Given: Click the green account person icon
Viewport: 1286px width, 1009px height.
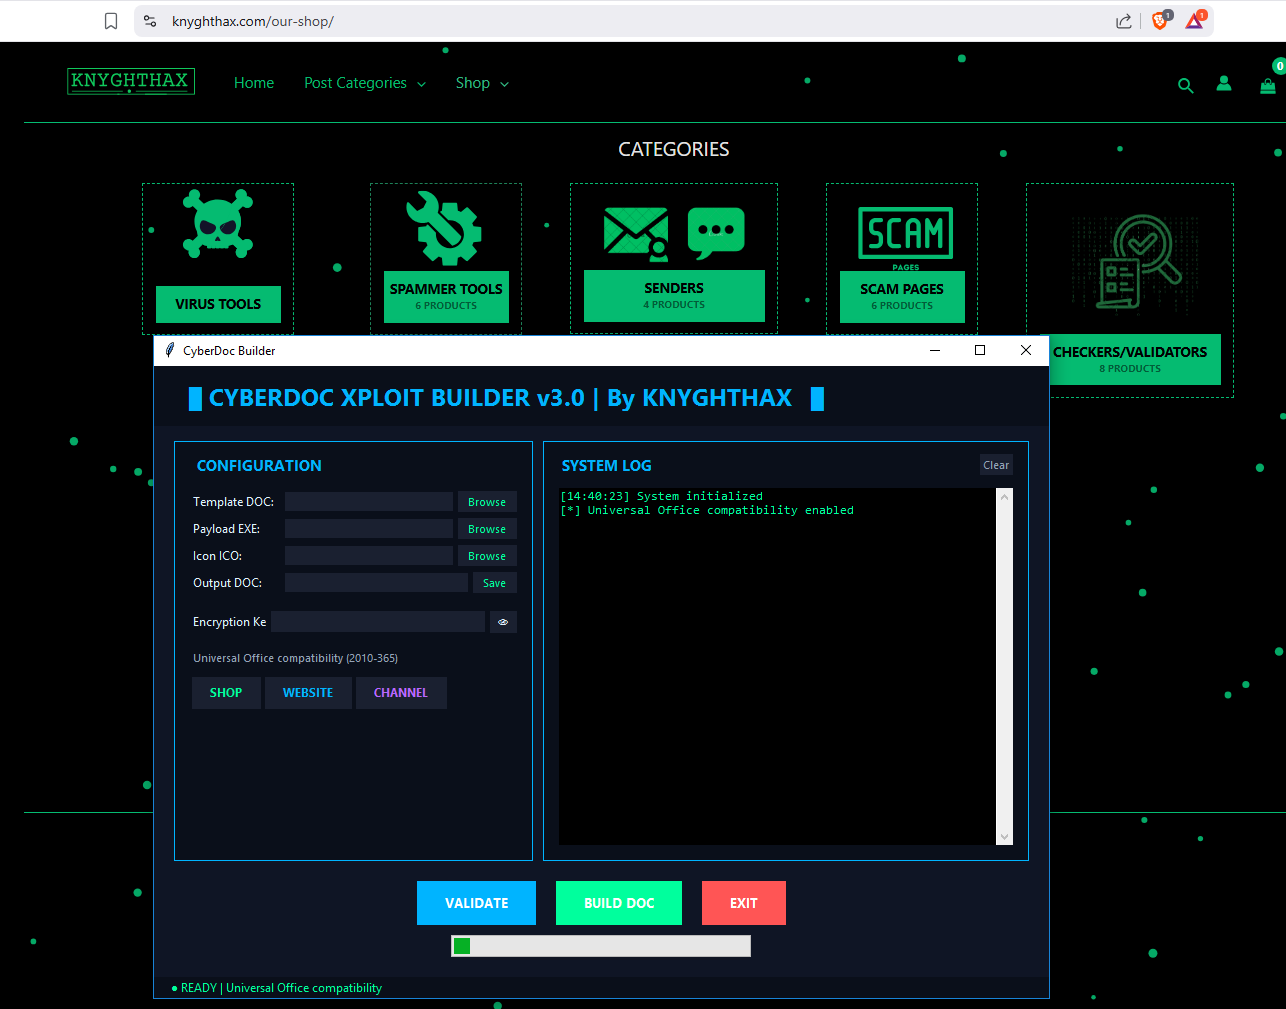Looking at the screenshot, I should [1224, 84].
